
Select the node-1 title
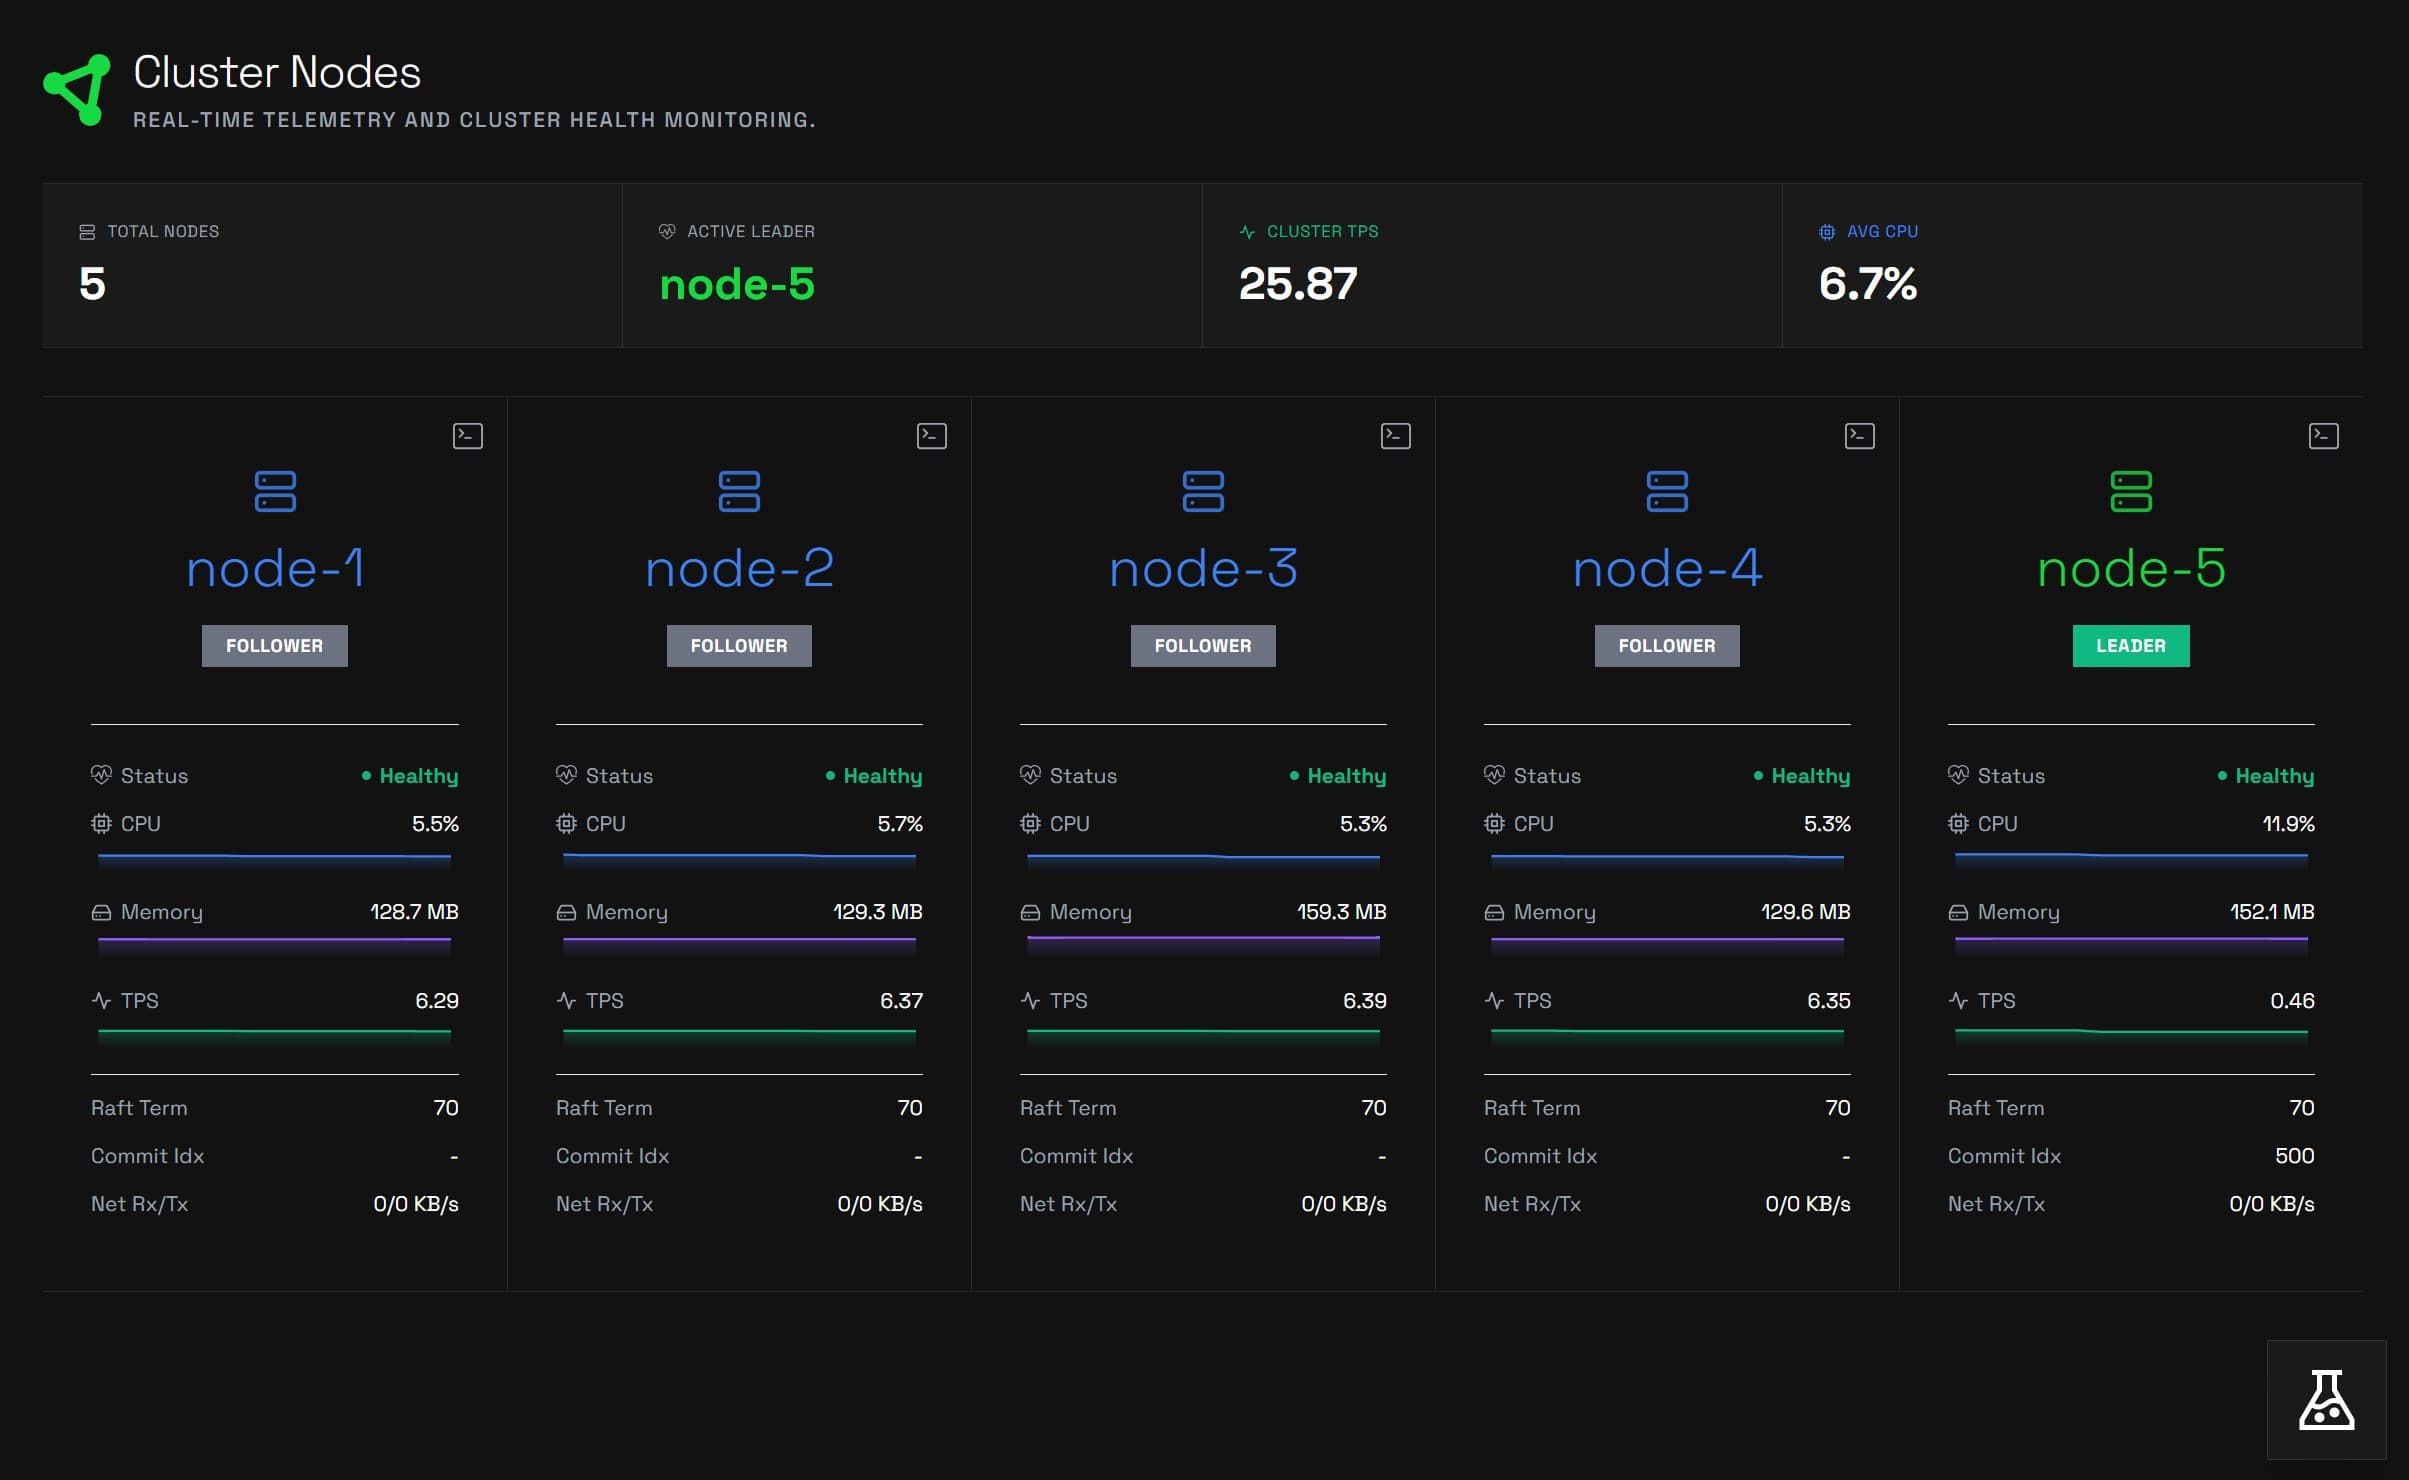coord(275,569)
